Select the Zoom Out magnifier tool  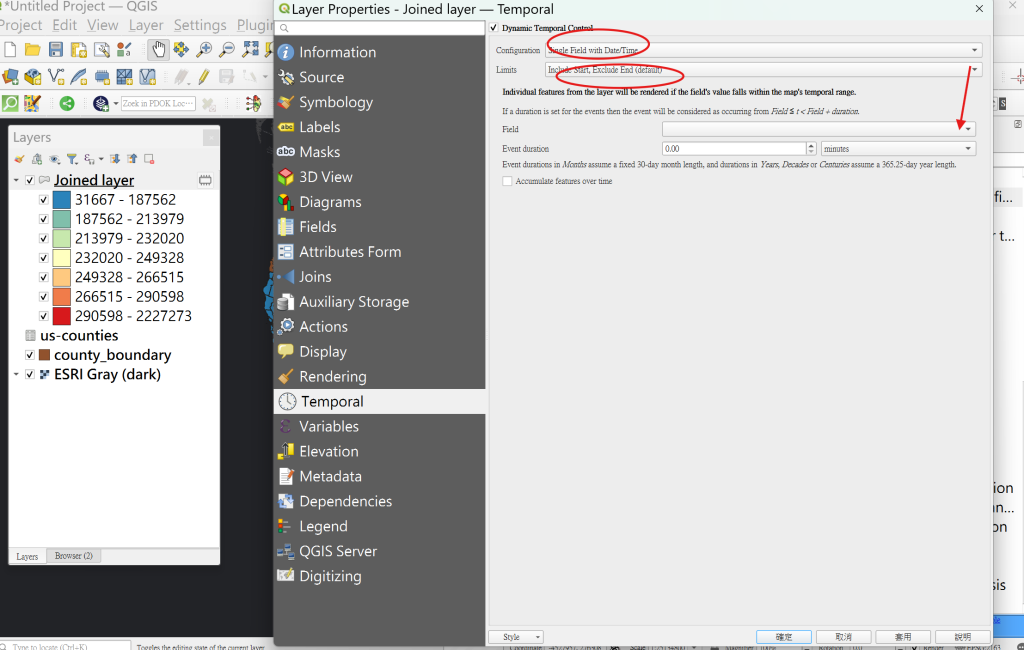point(227,50)
